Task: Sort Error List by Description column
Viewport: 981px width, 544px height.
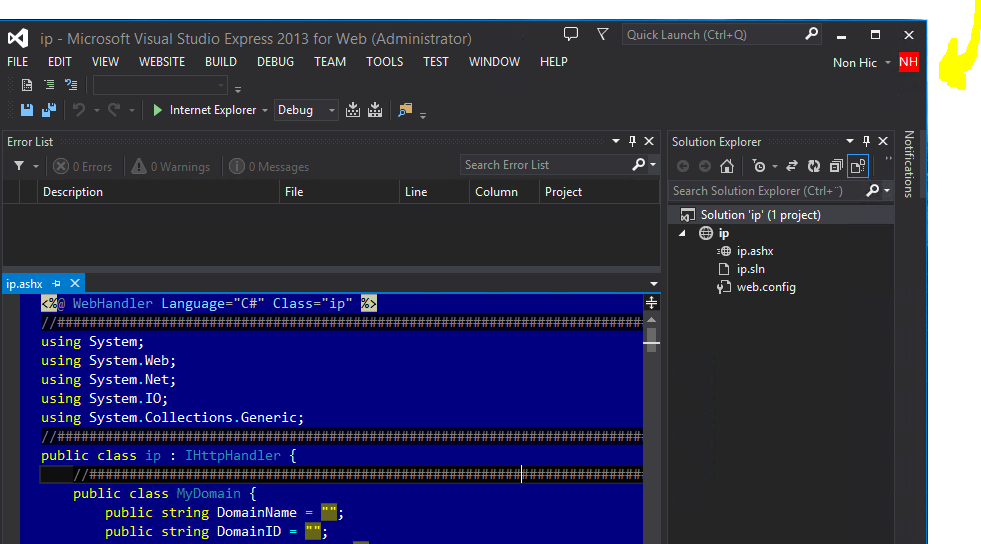Action: (x=158, y=192)
